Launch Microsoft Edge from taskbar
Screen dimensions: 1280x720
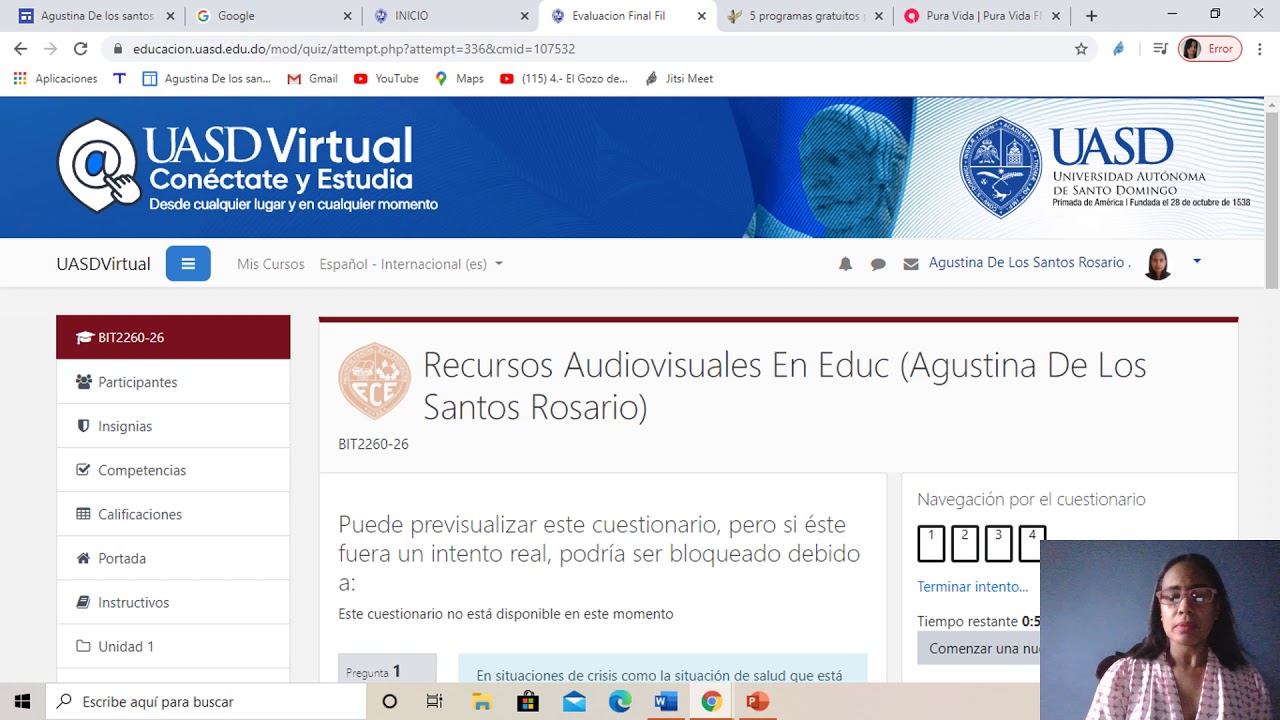[x=620, y=702]
